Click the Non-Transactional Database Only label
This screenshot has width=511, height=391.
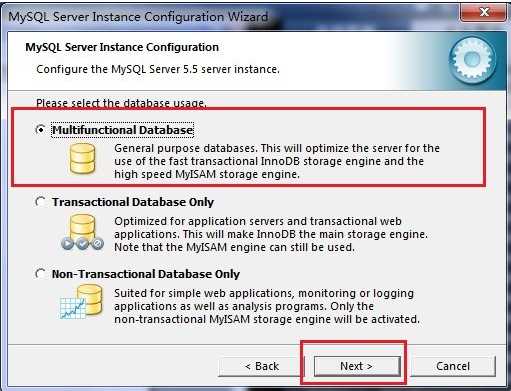click(146, 274)
